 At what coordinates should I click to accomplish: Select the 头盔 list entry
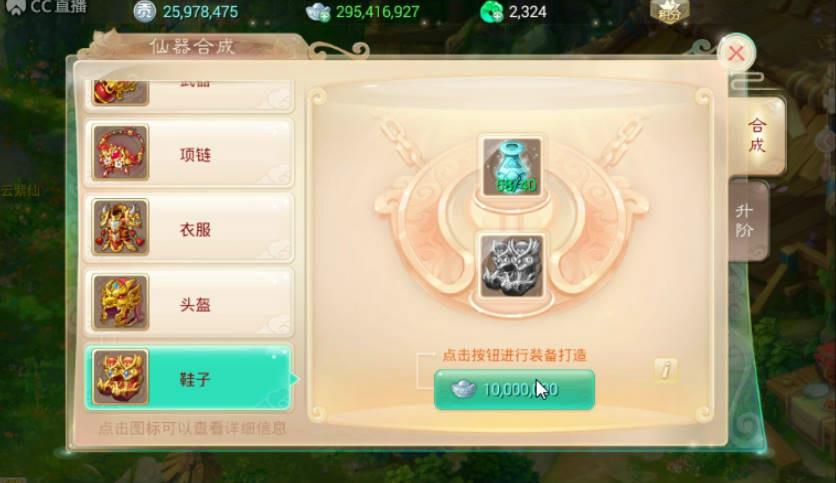189,303
